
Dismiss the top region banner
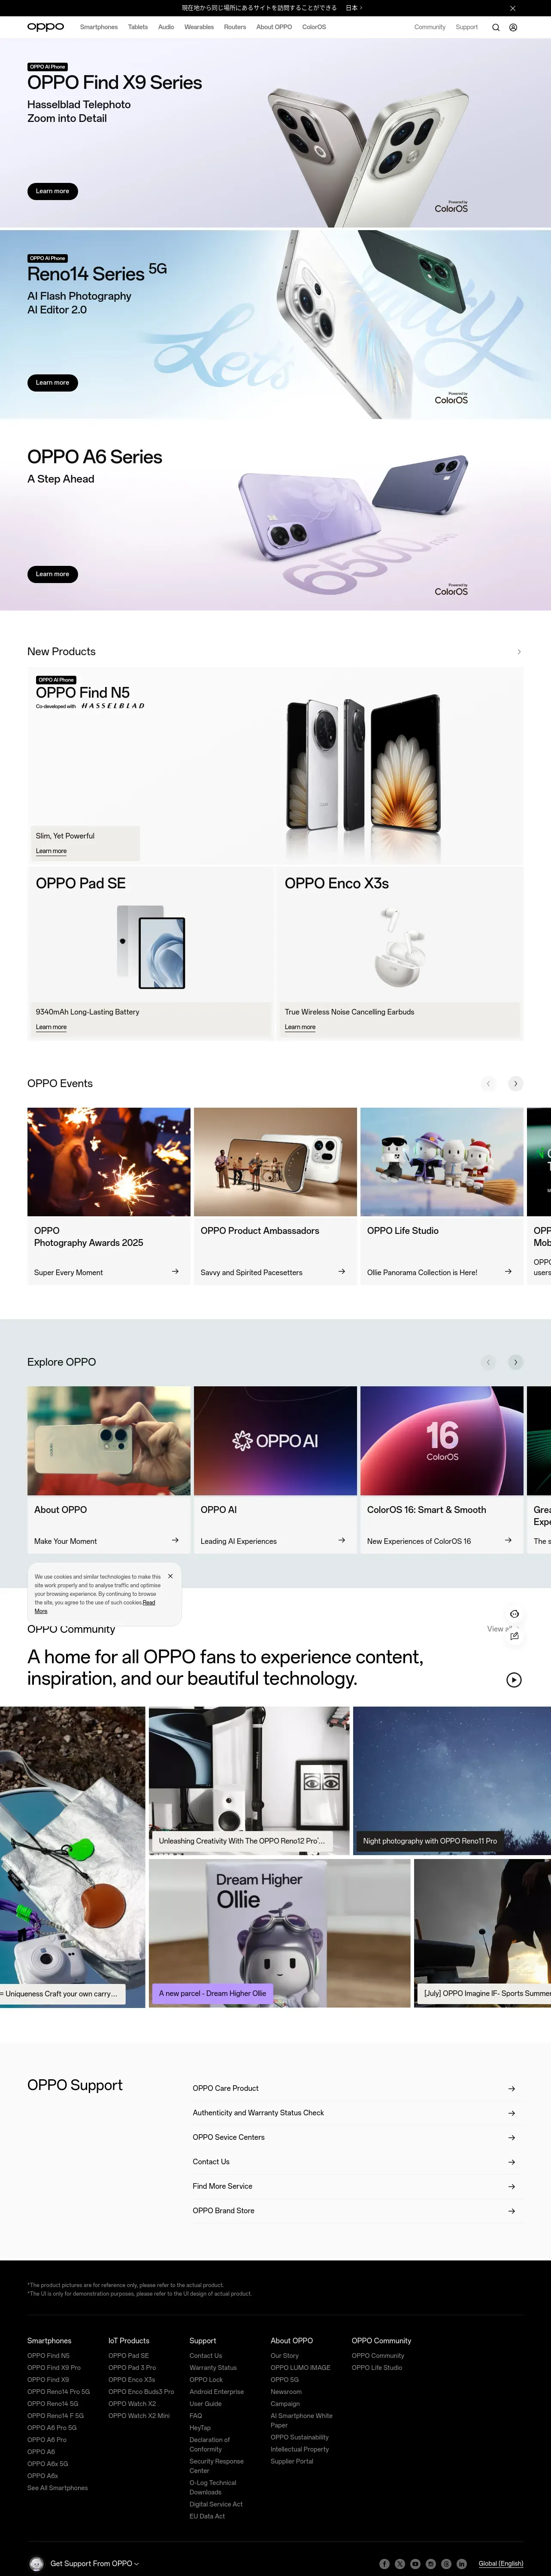point(513,8)
